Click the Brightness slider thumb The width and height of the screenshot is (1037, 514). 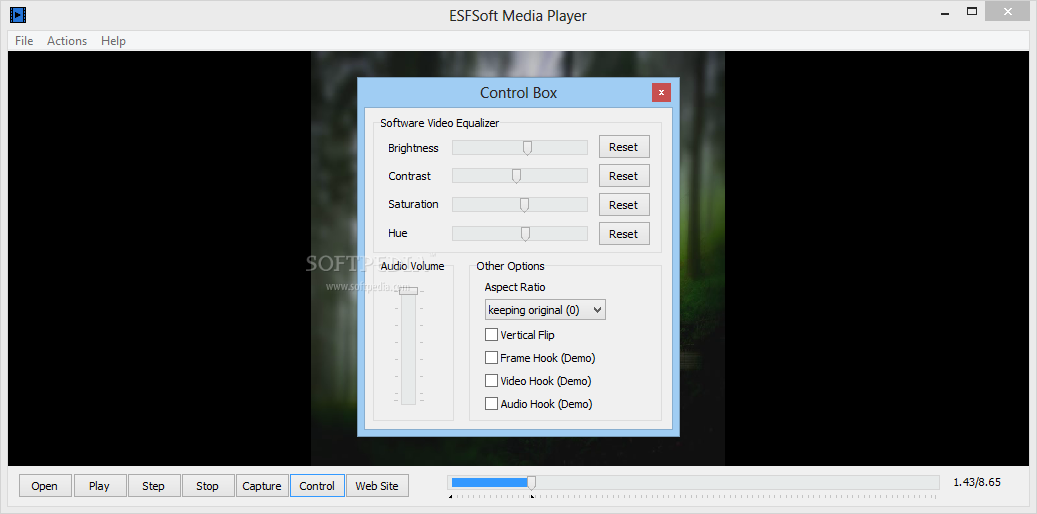coord(527,148)
